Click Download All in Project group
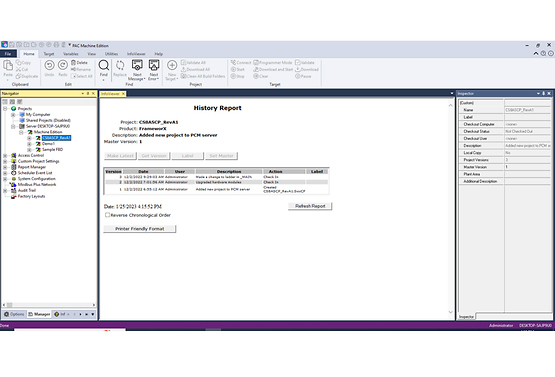The width and height of the screenshot is (555, 377). pyautogui.click(x=195, y=69)
